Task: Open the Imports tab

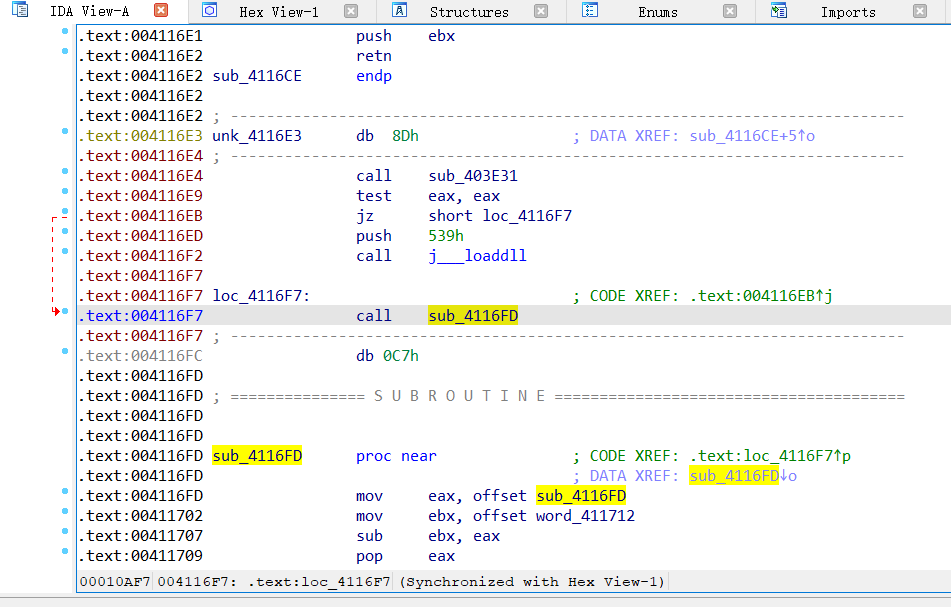Action: pyautogui.click(x=848, y=12)
